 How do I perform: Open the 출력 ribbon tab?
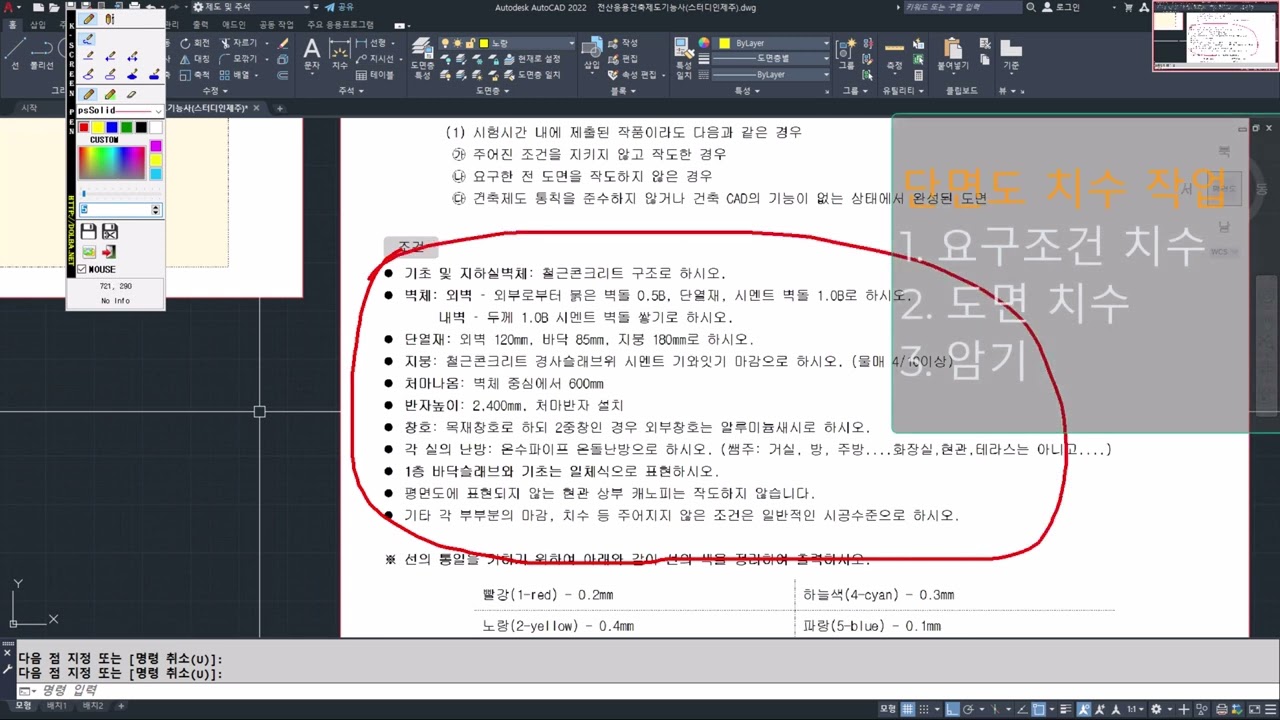(x=200, y=24)
